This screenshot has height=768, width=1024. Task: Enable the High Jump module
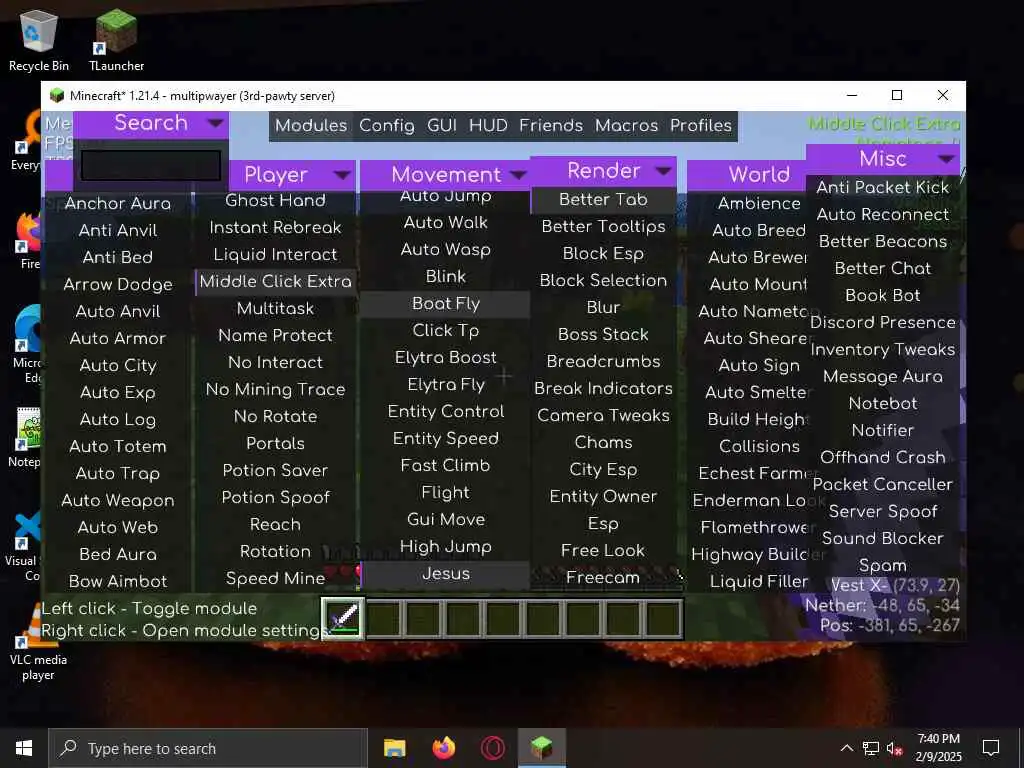(x=445, y=547)
